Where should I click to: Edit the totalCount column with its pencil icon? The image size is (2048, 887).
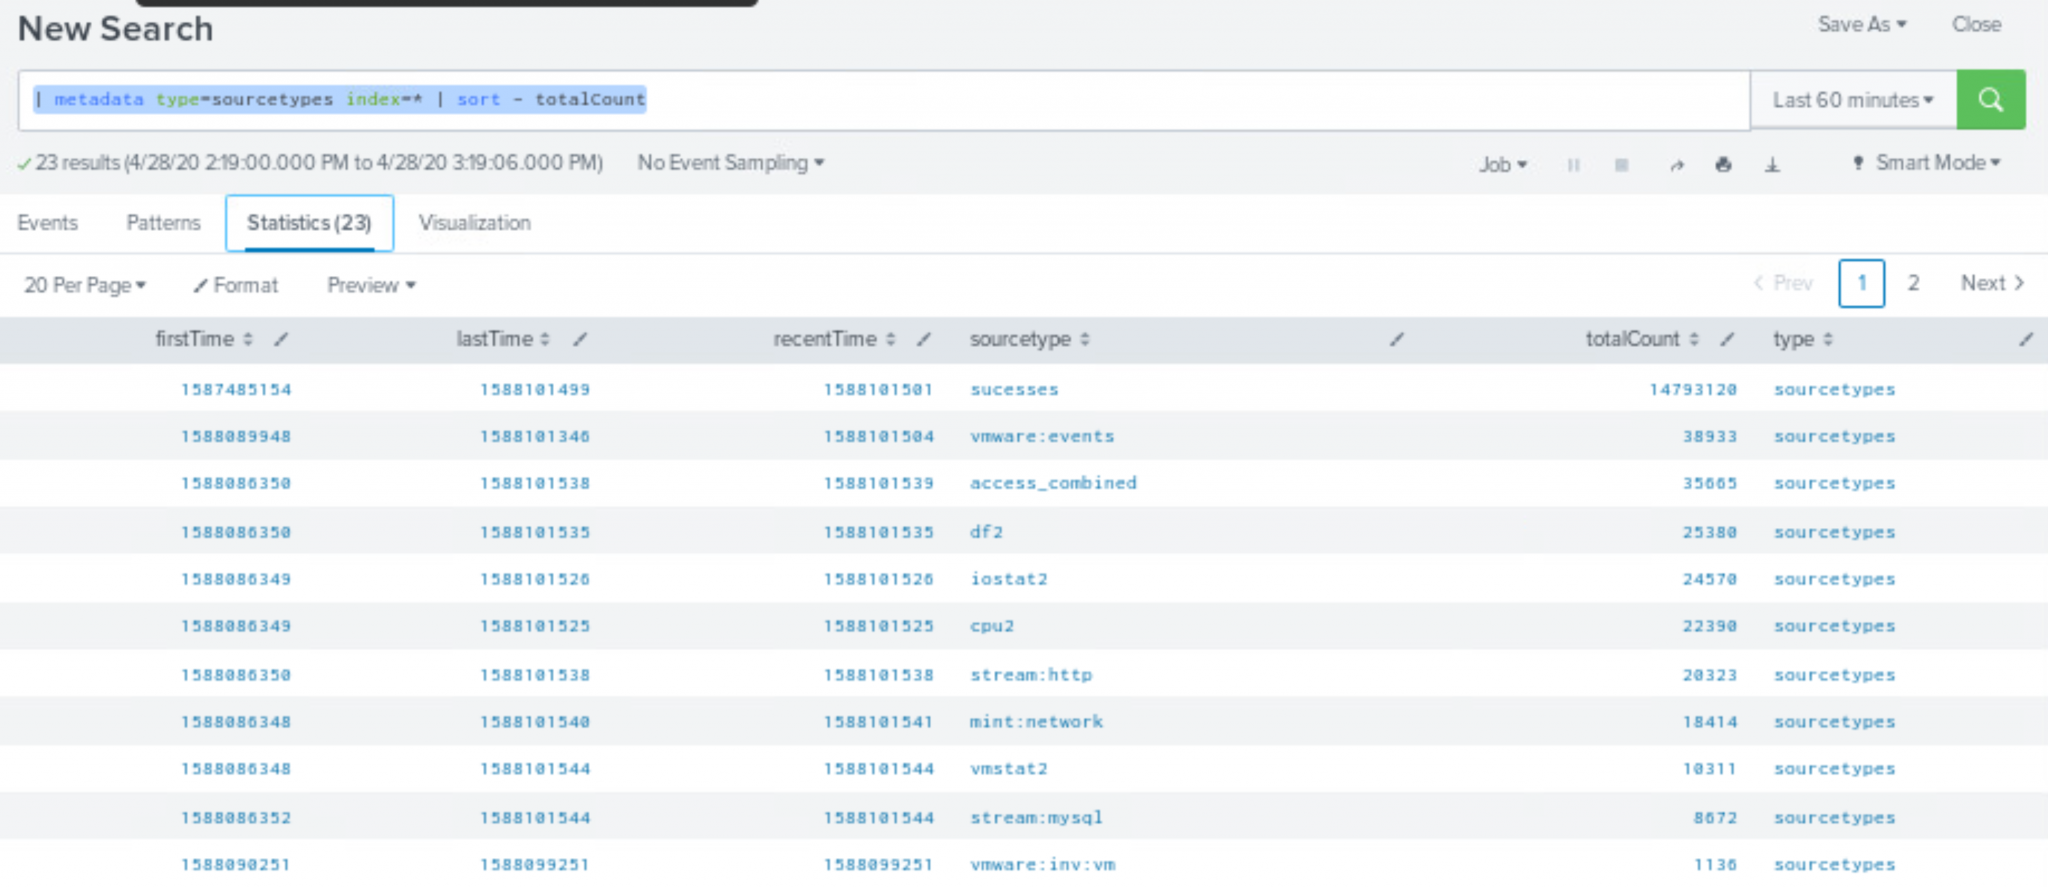point(1727,340)
